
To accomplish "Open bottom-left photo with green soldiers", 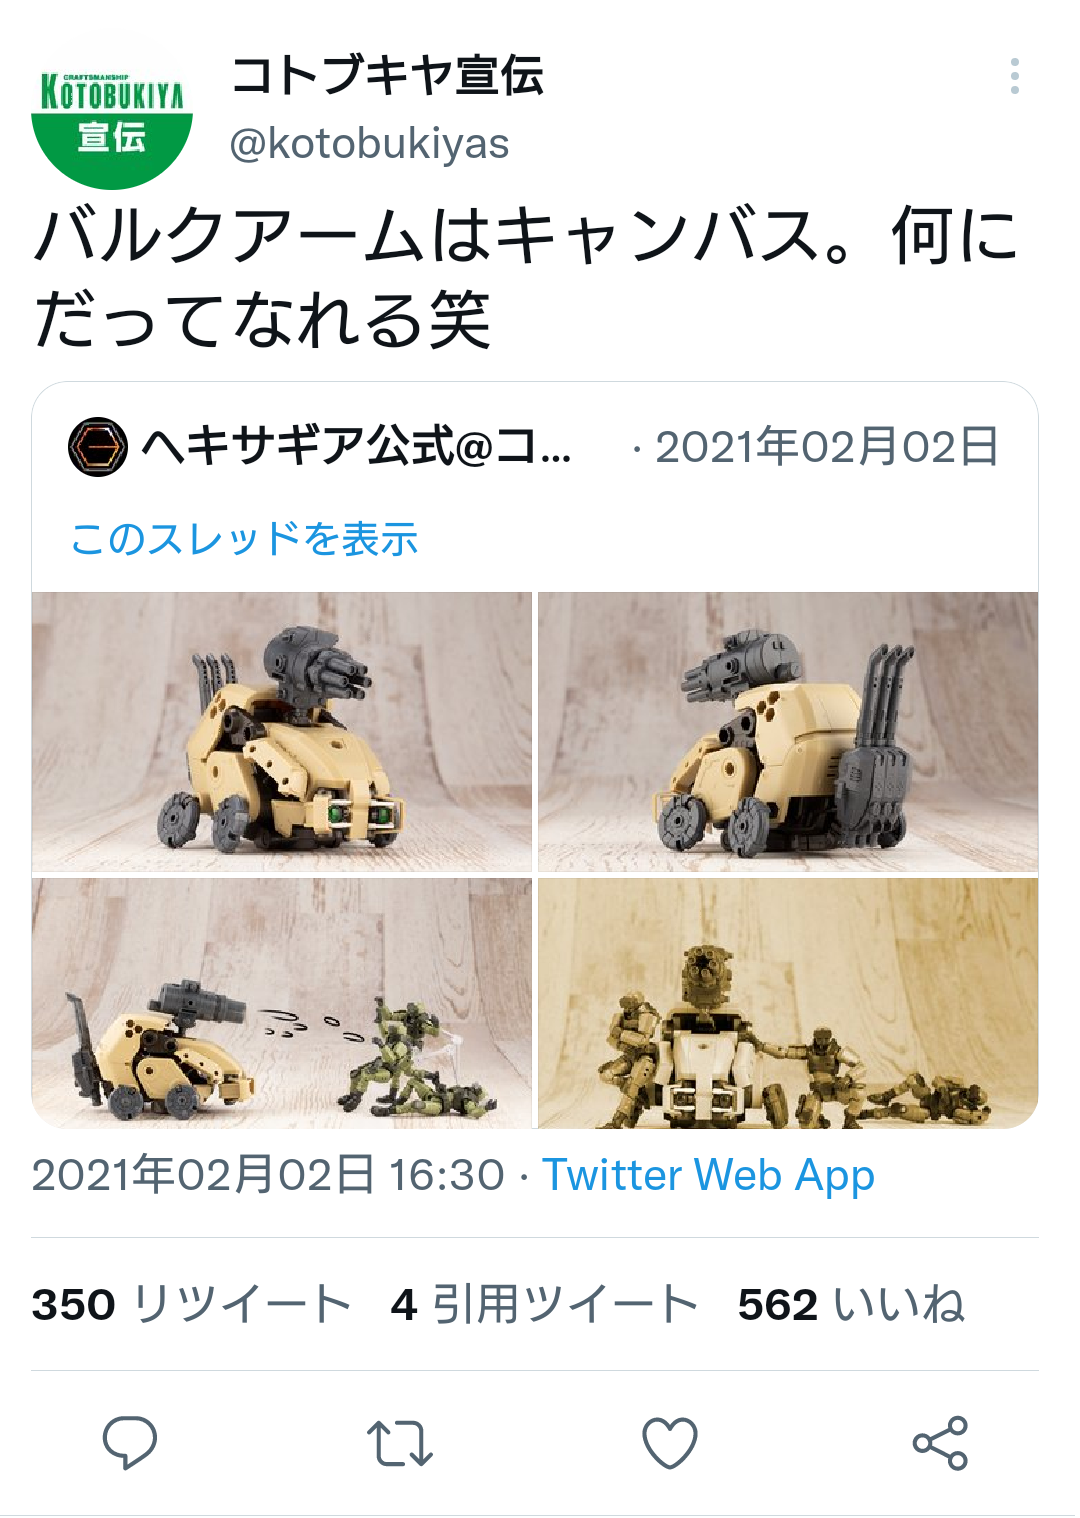I will 282,1003.
